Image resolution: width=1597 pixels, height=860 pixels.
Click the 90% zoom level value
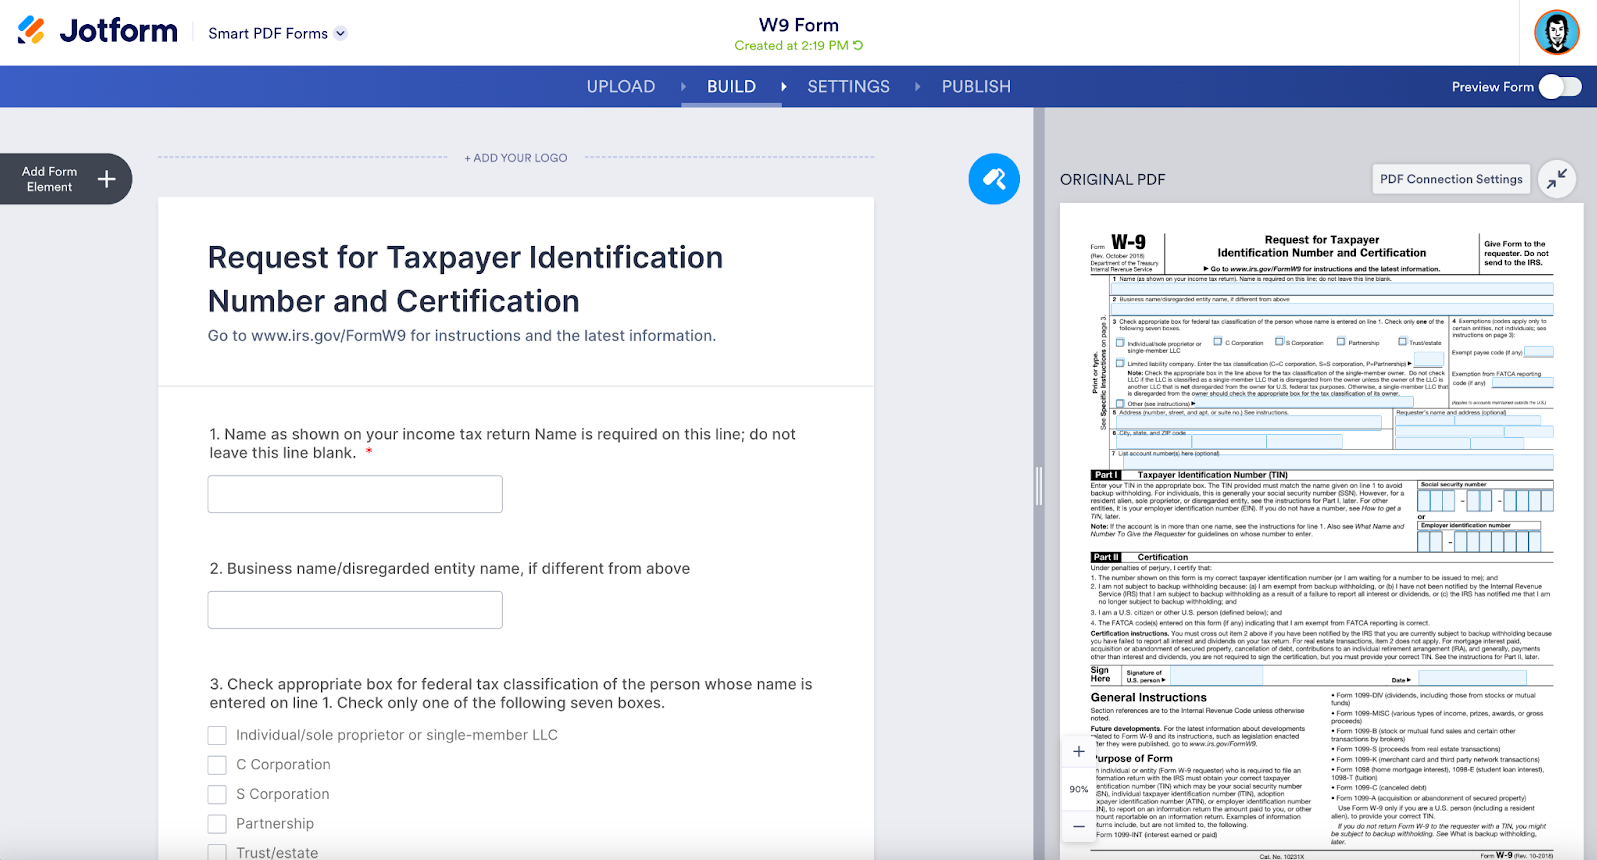pos(1078,789)
